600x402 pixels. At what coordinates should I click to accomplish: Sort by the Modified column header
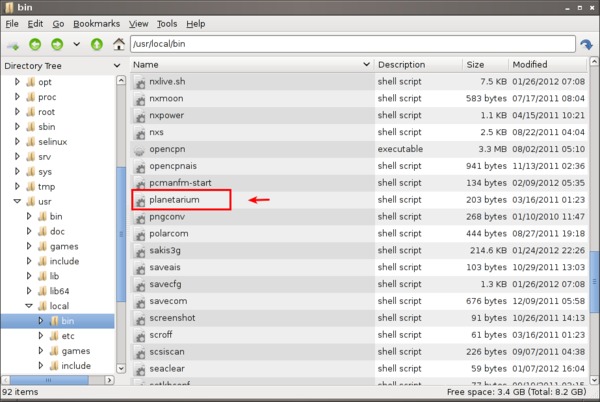click(548, 65)
